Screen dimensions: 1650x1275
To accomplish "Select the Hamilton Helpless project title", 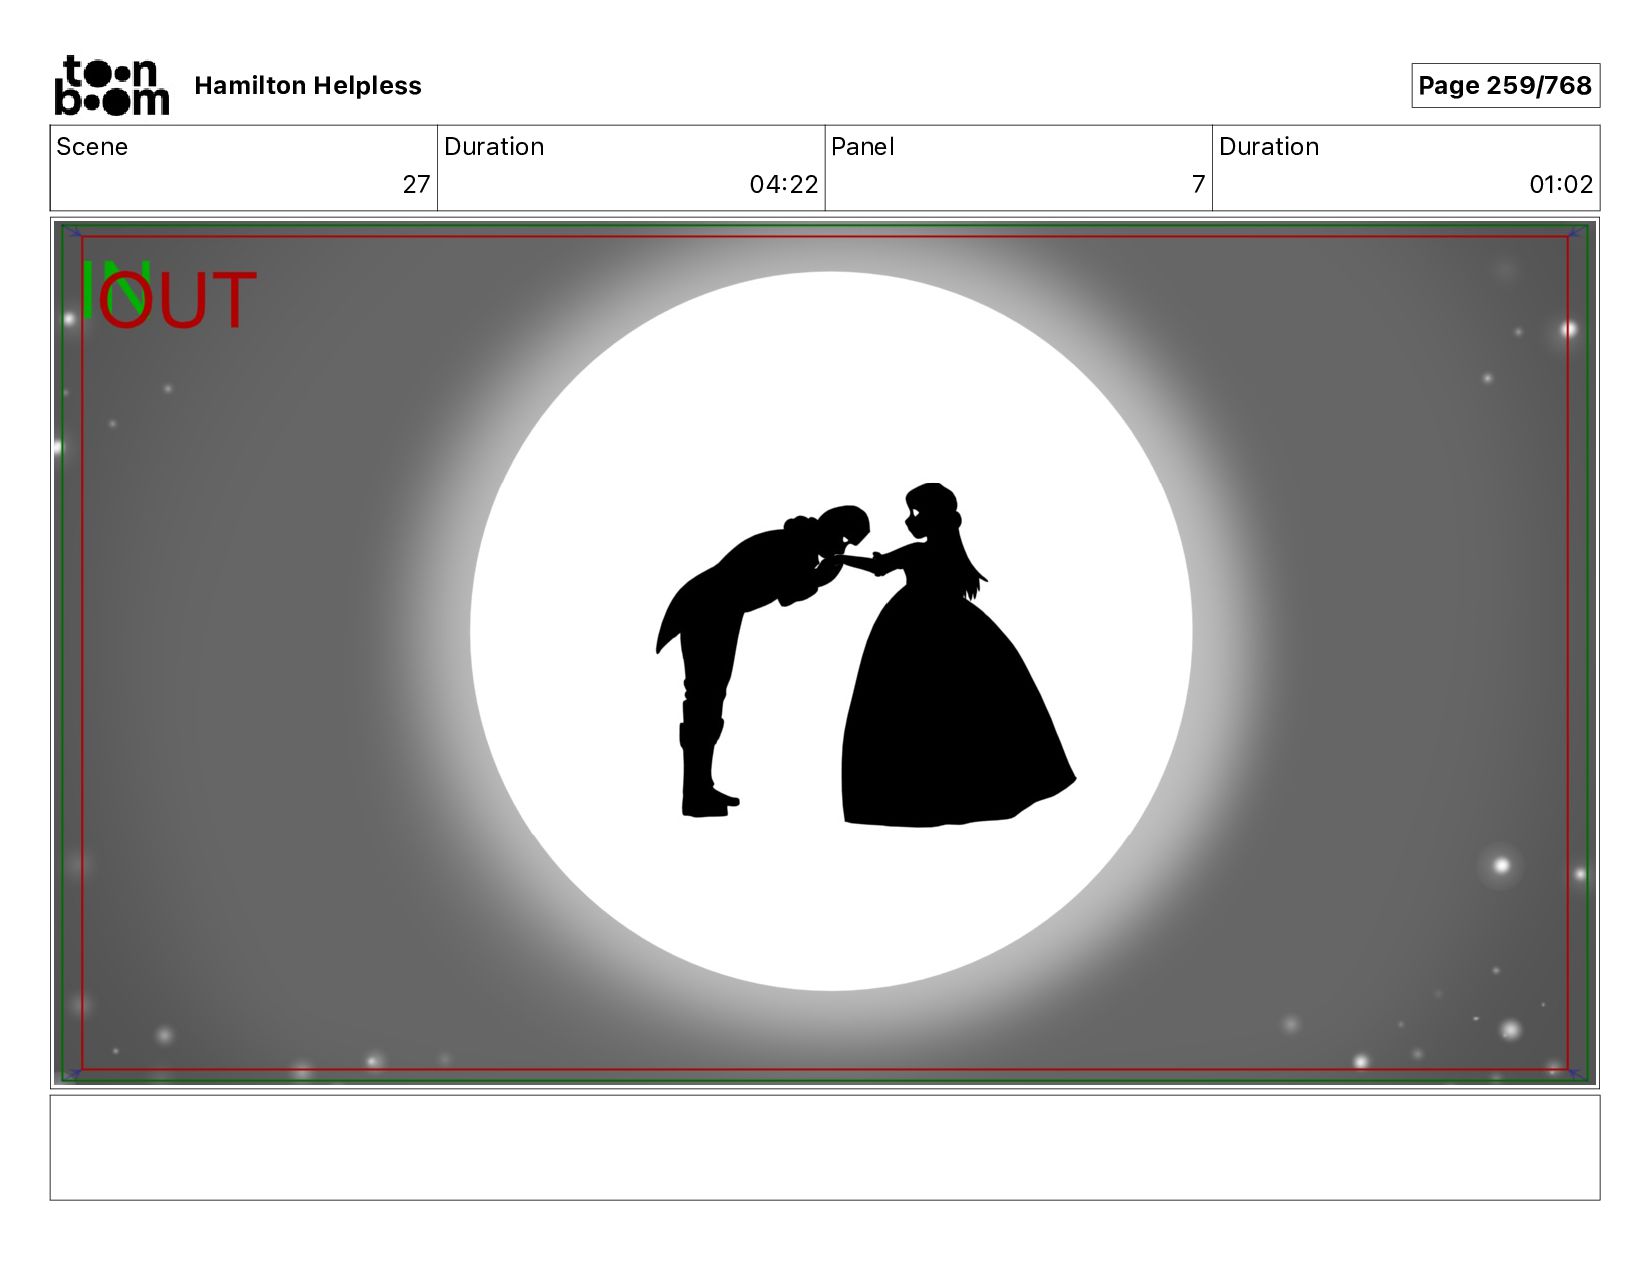I will tap(308, 86).
